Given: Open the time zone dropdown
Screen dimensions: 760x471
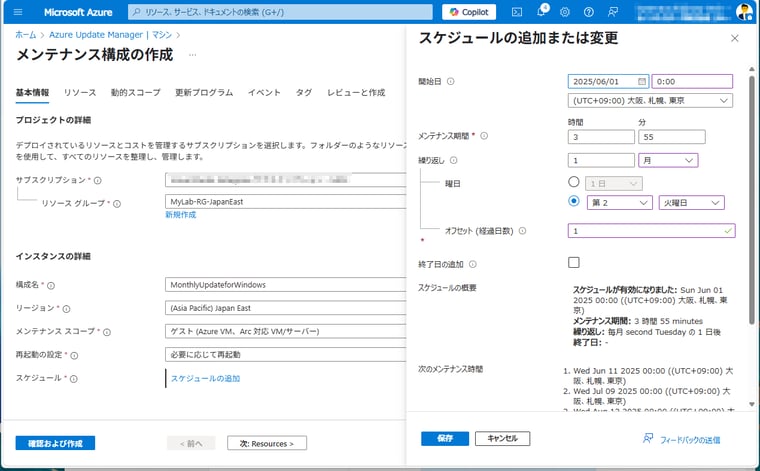Looking at the screenshot, I should coord(650,101).
